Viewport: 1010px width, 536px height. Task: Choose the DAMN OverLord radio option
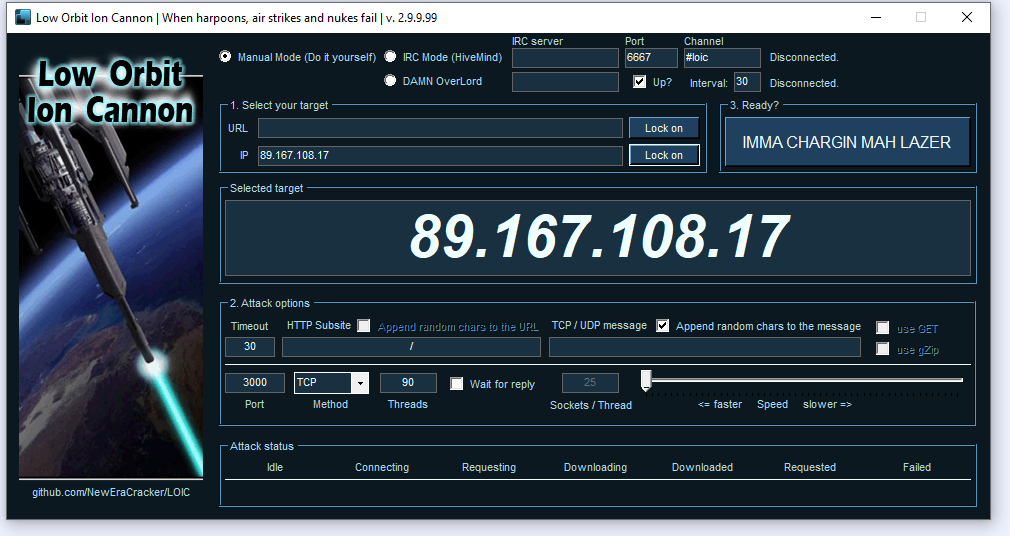tap(391, 81)
